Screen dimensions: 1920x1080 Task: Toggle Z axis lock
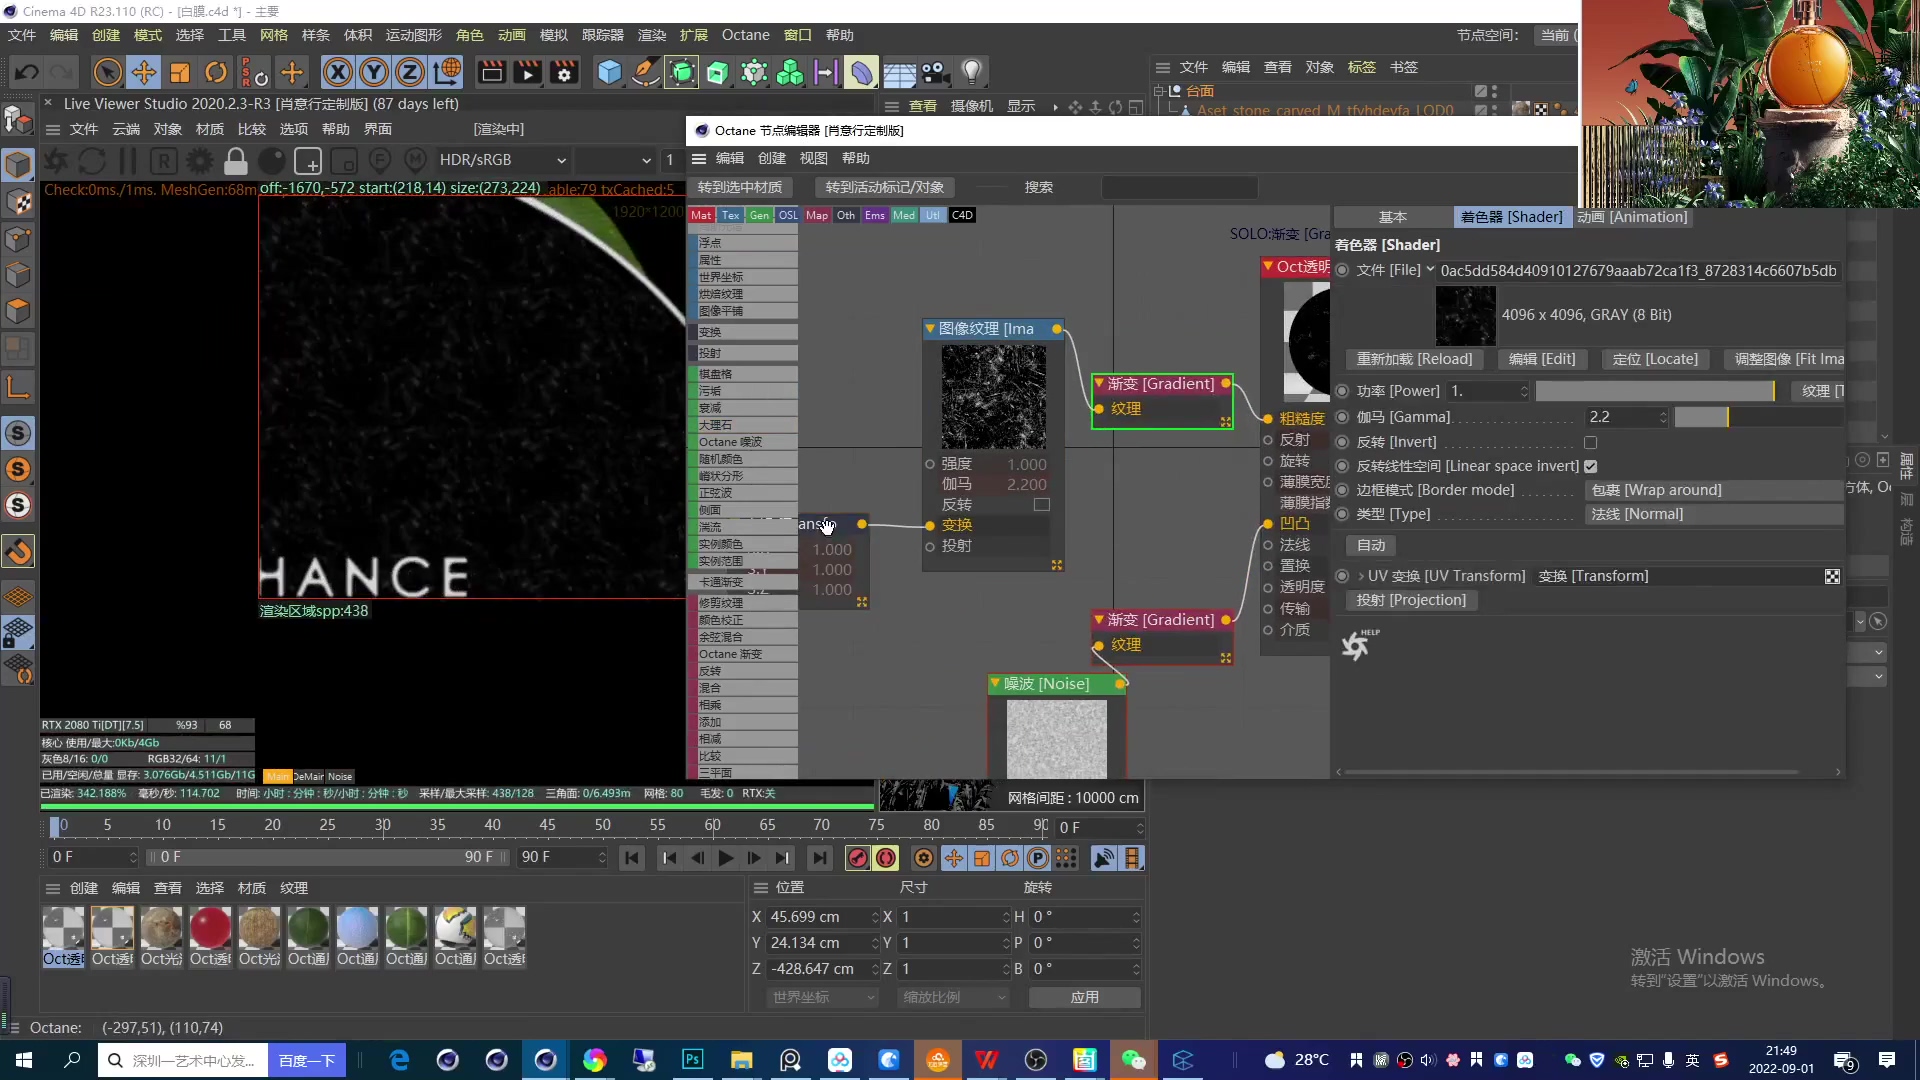point(410,72)
